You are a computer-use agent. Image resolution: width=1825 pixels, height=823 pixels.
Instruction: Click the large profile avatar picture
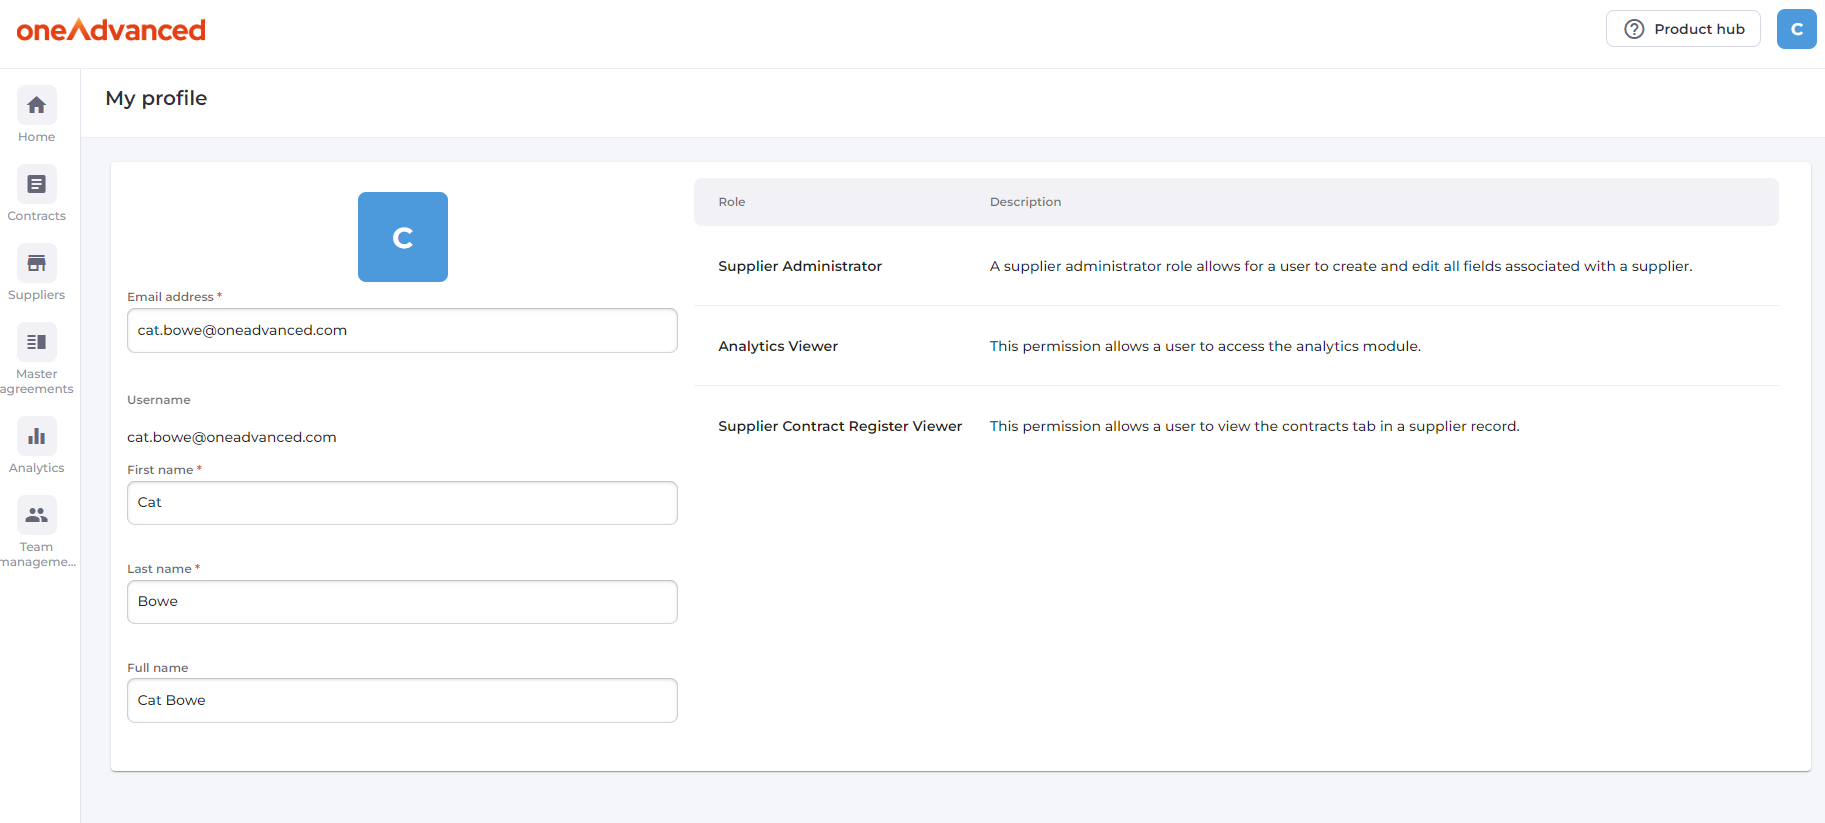click(x=402, y=237)
